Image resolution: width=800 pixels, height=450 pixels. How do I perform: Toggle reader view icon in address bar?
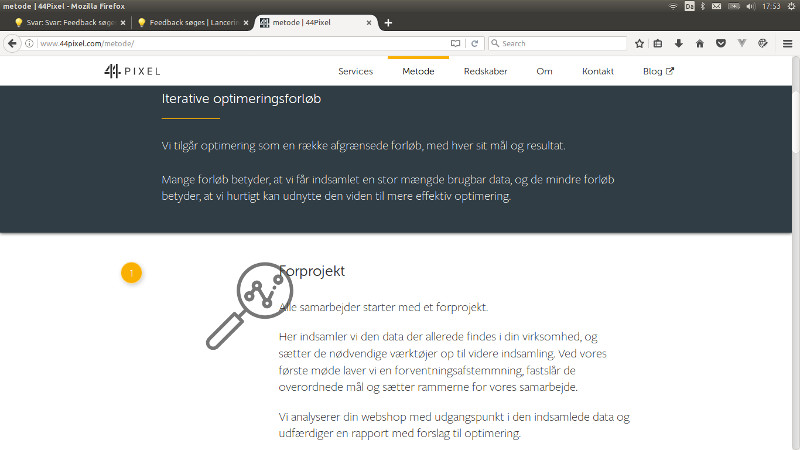(x=456, y=44)
